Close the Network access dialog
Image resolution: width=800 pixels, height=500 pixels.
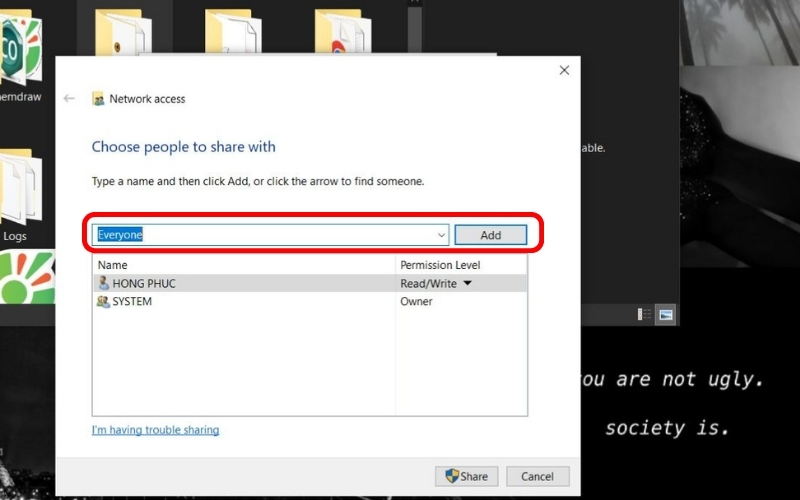[564, 70]
